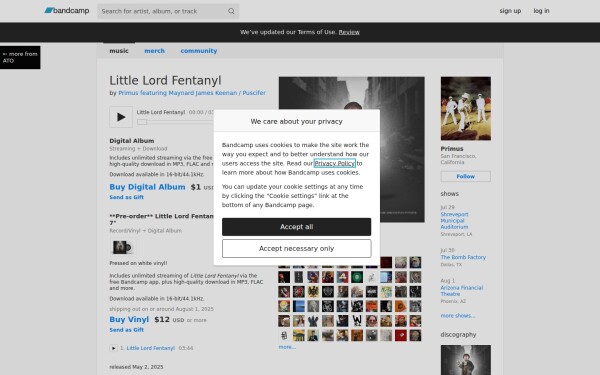This screenshot has width=600, height=375.
Task: Click the Primus artist name in the sidebar
Action: [452, 148]
